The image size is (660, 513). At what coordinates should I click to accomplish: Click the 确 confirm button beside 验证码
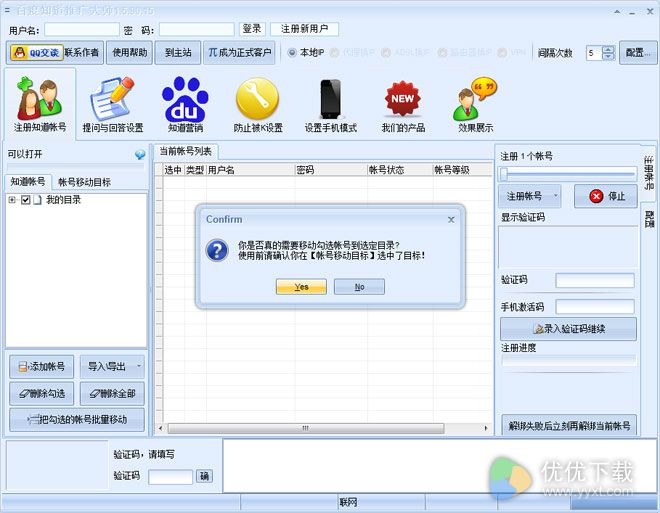[x=204, y=476]
